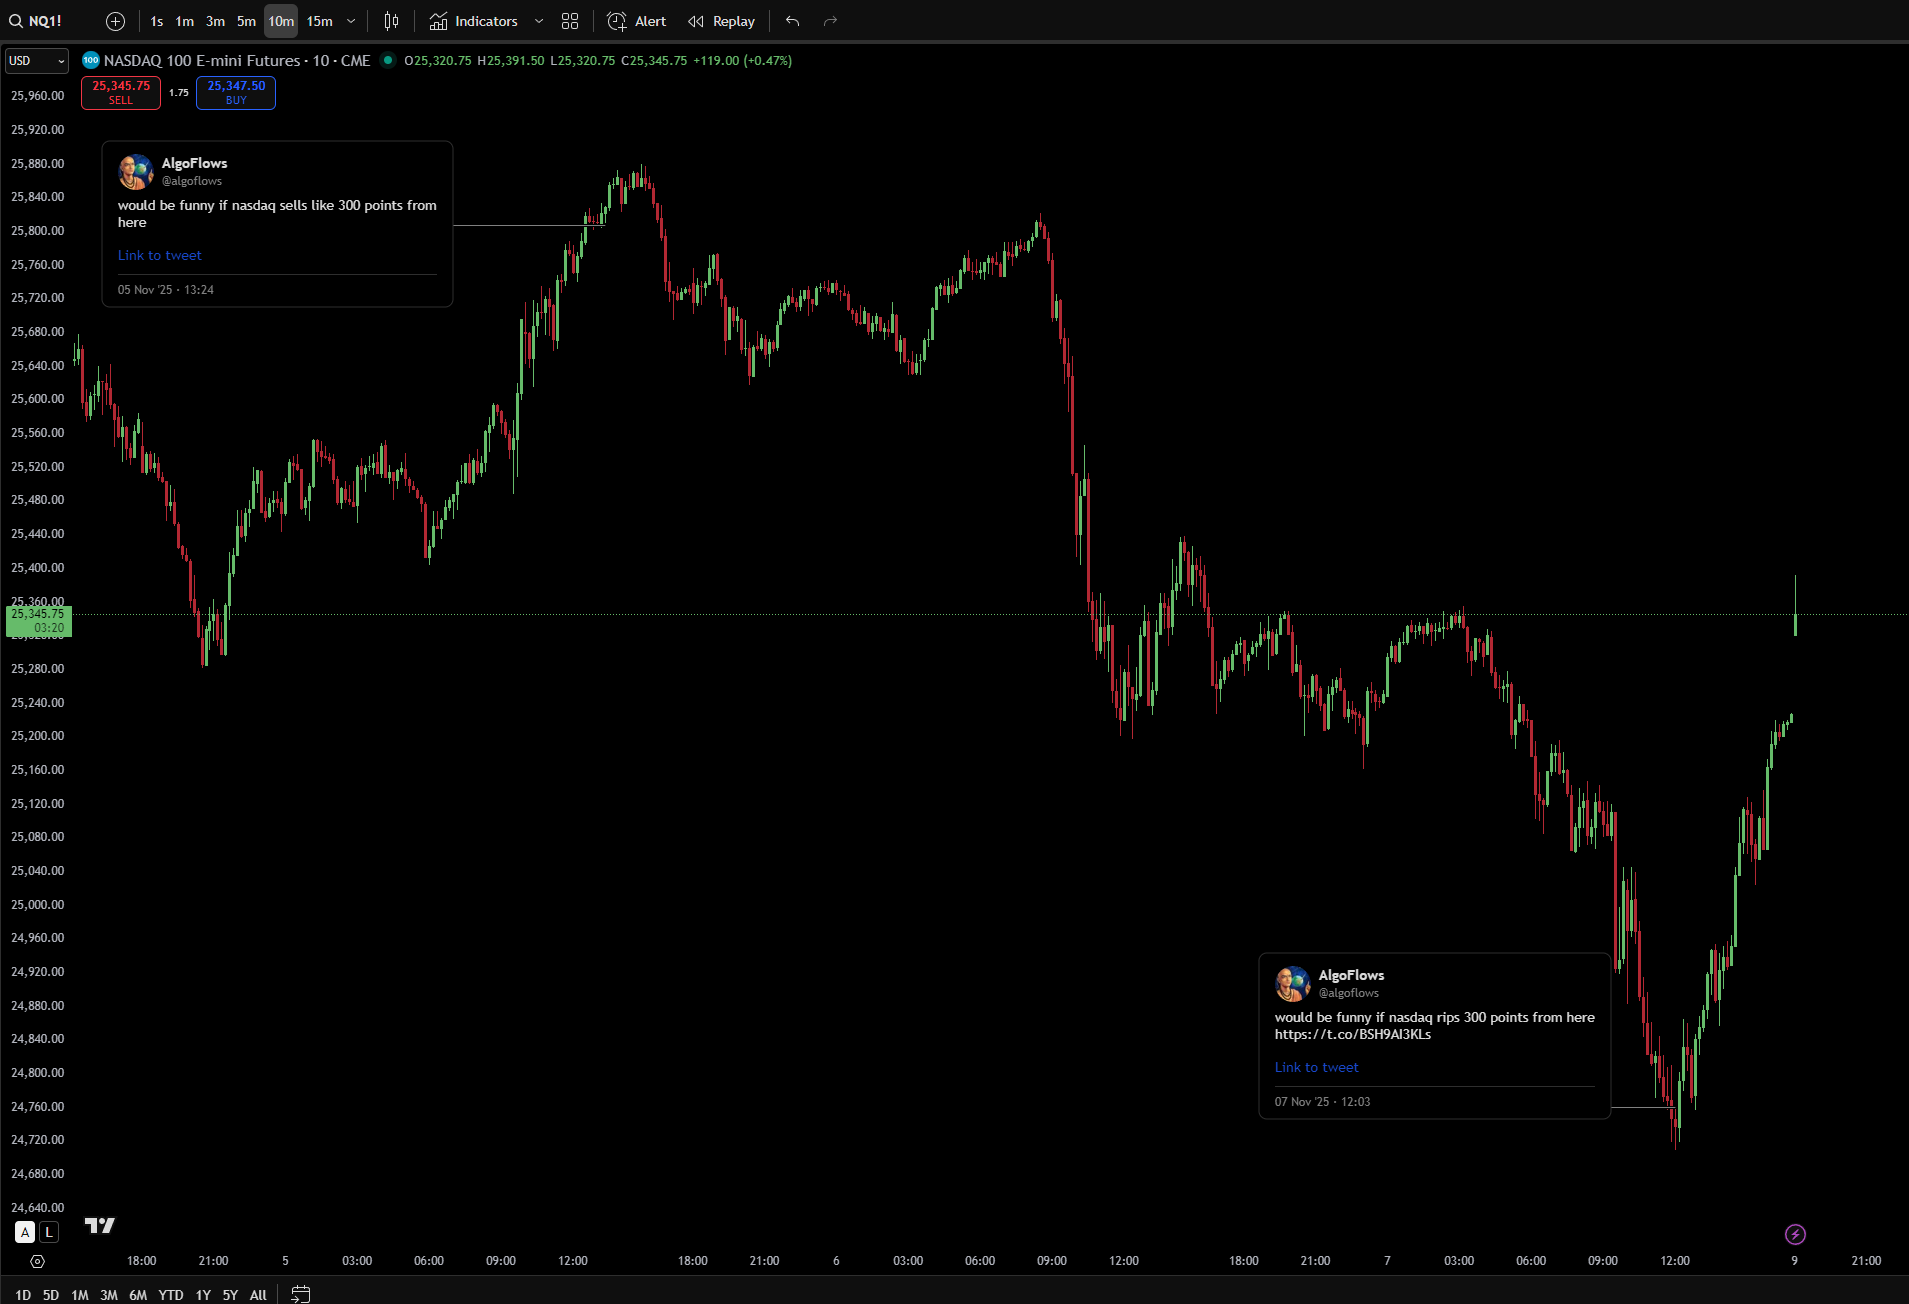Image resolution: width=1909 pixels, height=1304 pixels.
Task: Open chart time zone settings icon
Action: tap(37, 1261)
